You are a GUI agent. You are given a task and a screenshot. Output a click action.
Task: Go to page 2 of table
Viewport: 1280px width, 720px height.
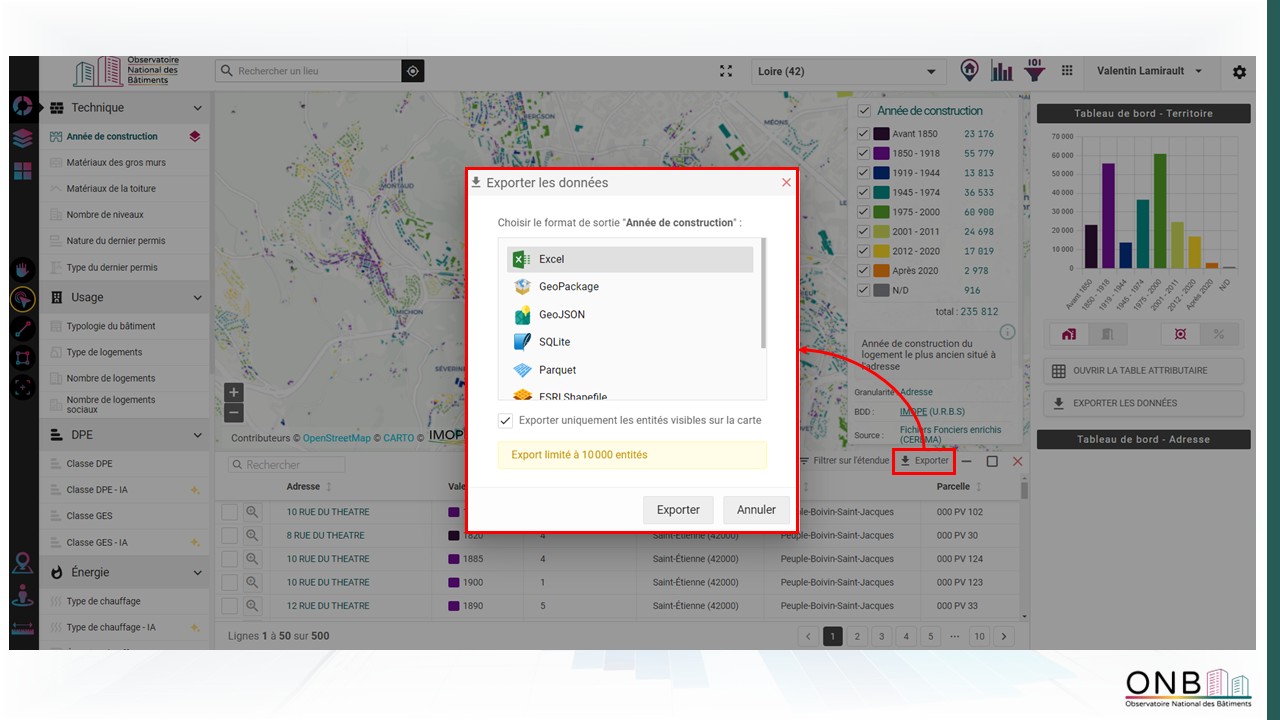pyautogui.click(x=857, y=636)
